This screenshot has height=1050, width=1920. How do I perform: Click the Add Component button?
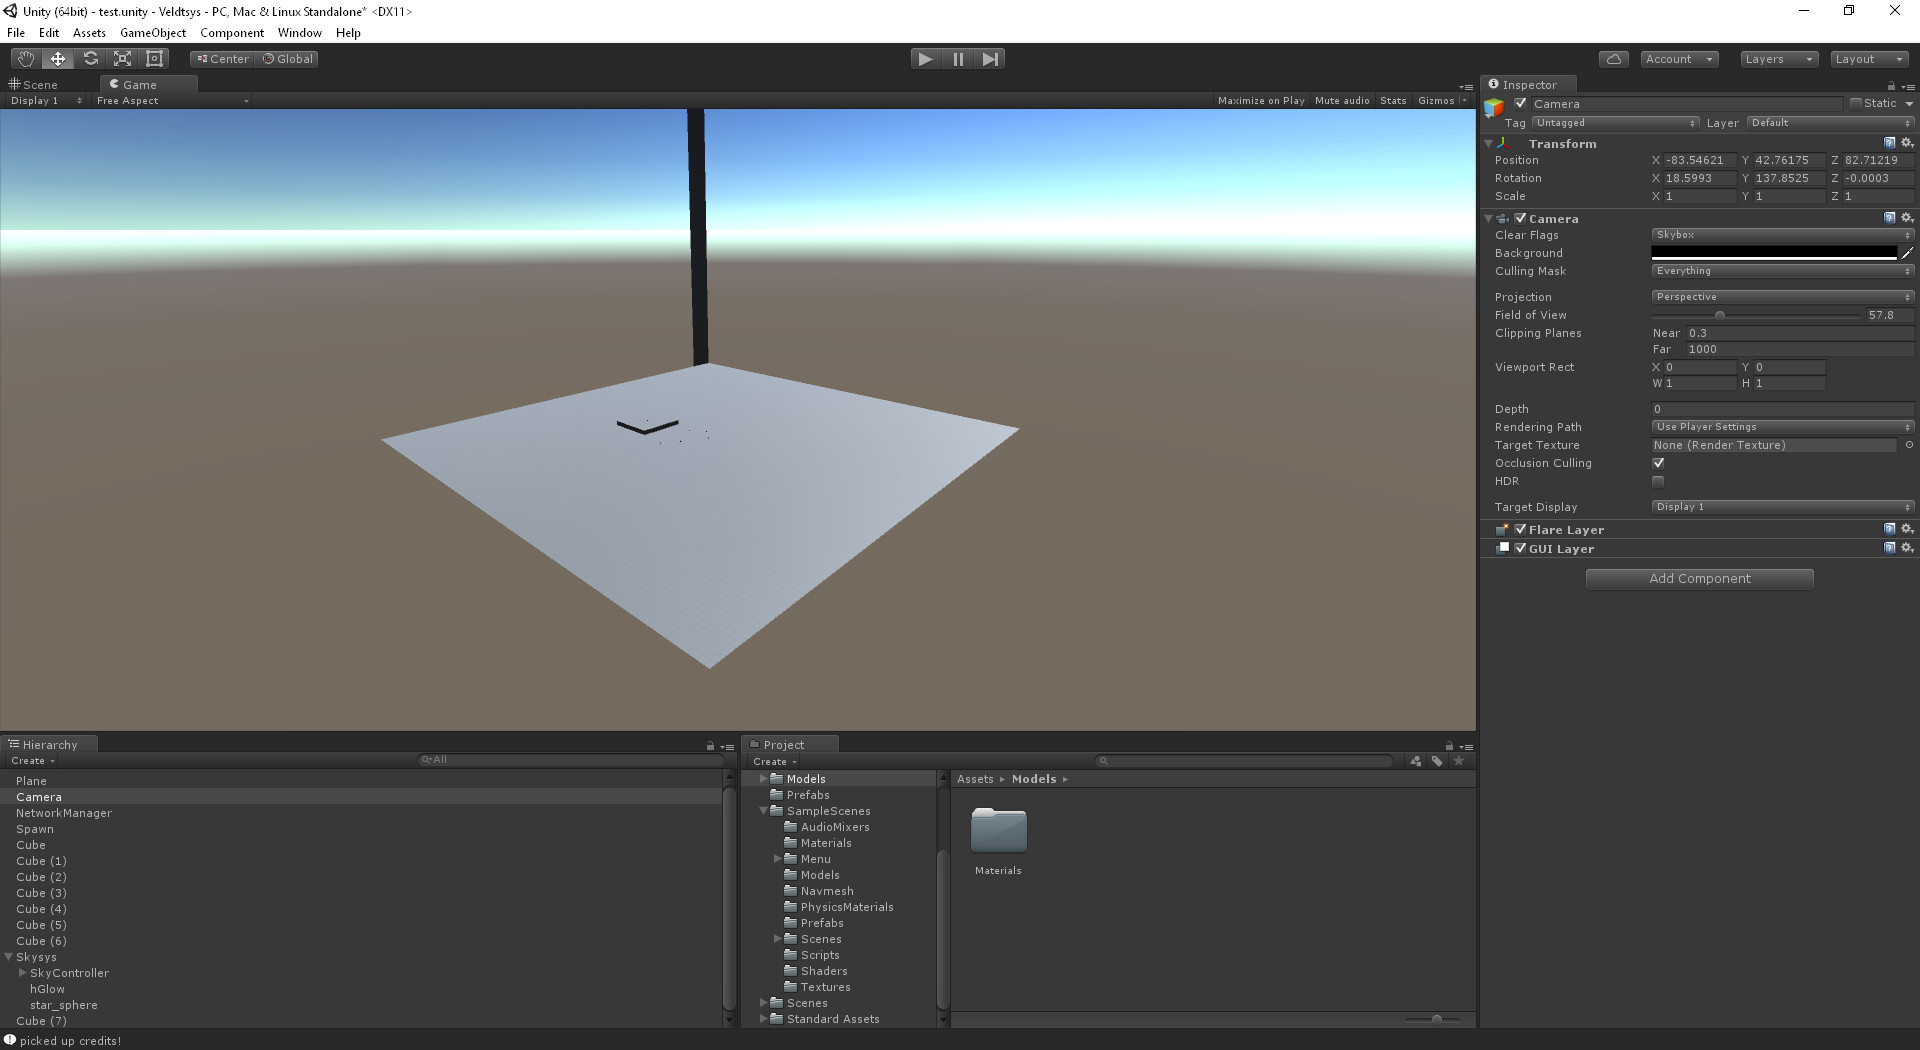[x=1698, y=578]
